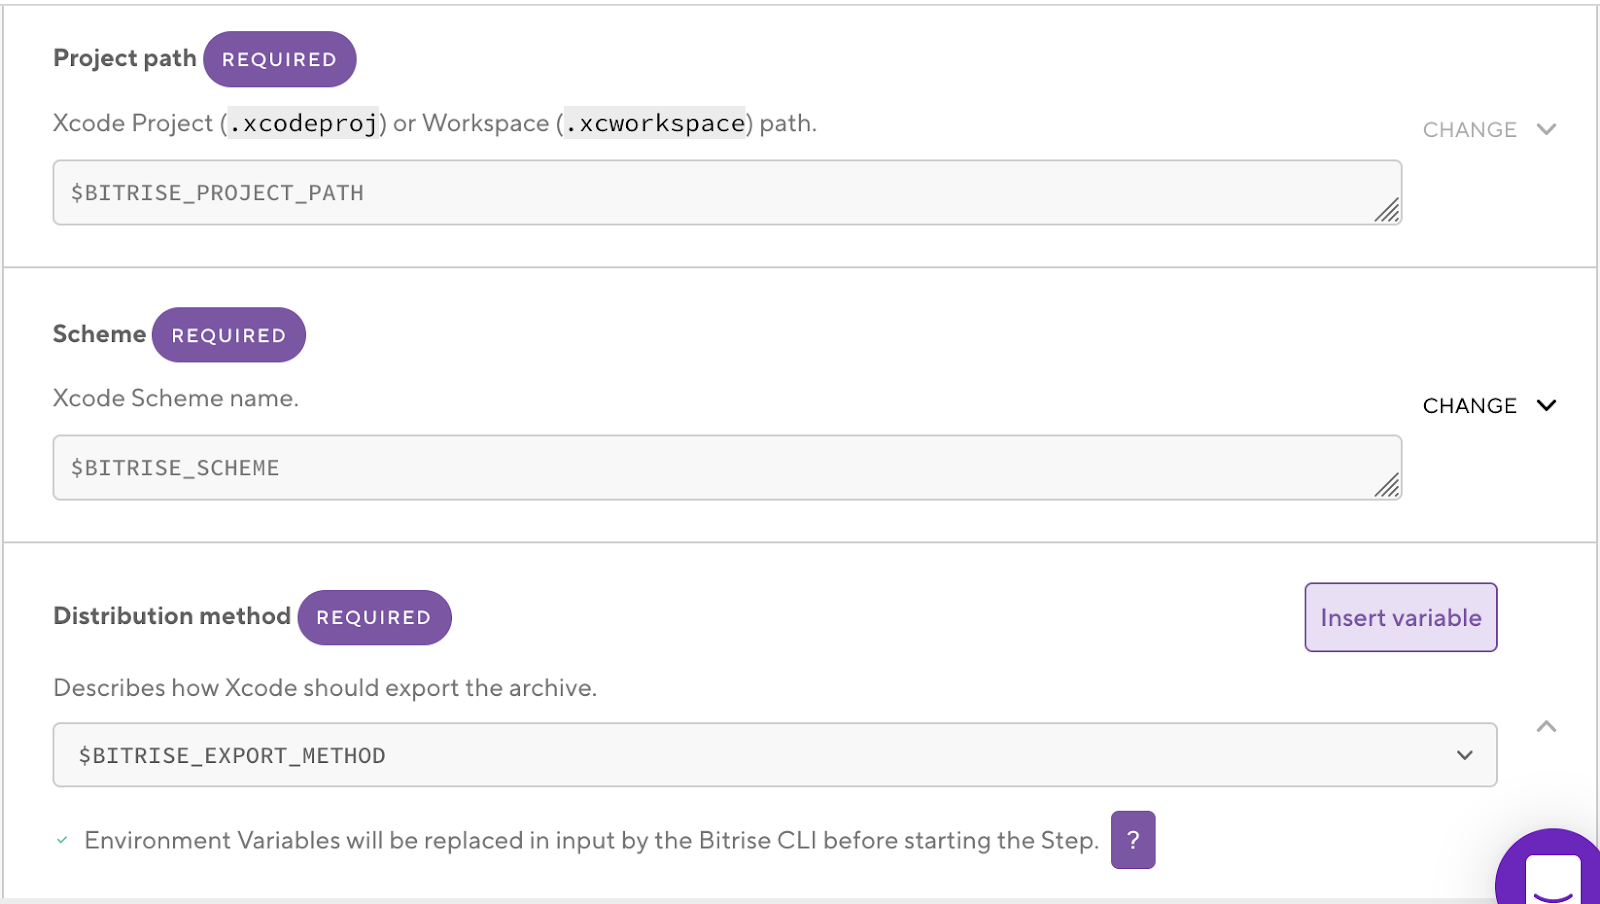Click the purple question mark help icon
Viewport: 1600px width, 904px height.
click(1132, 840)
